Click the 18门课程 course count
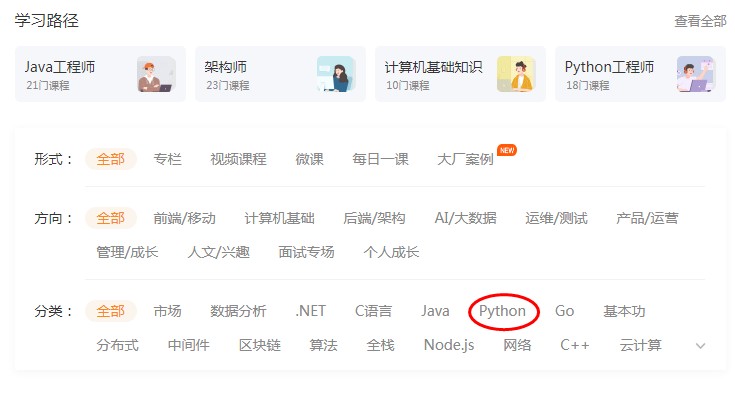Viewport: 735px width, 402px height. (588, 86)
